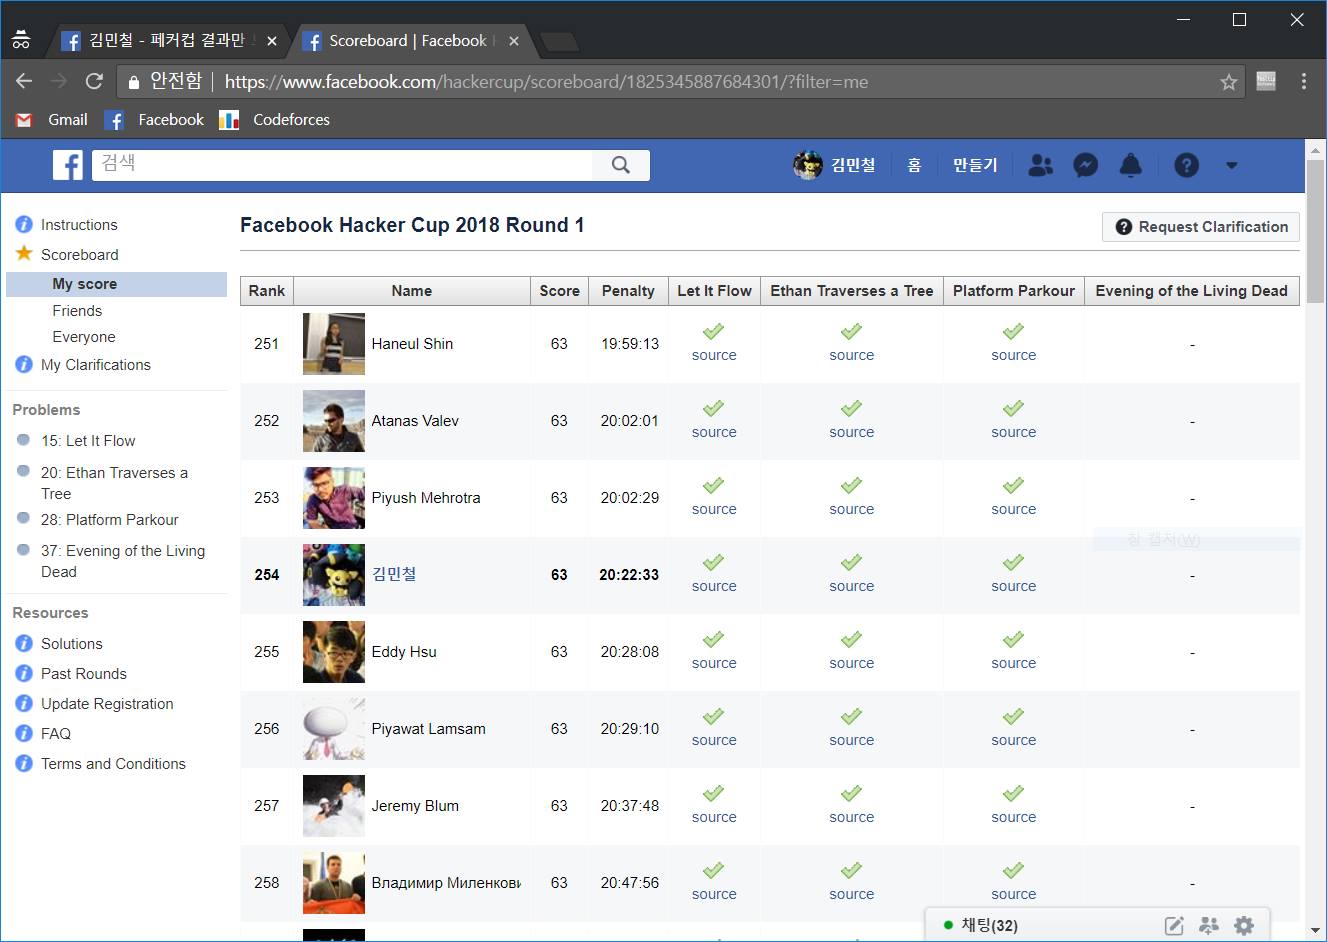Open the Chrome three-dot menu
Viewport: 1327px width, 942px height.
1304,82
